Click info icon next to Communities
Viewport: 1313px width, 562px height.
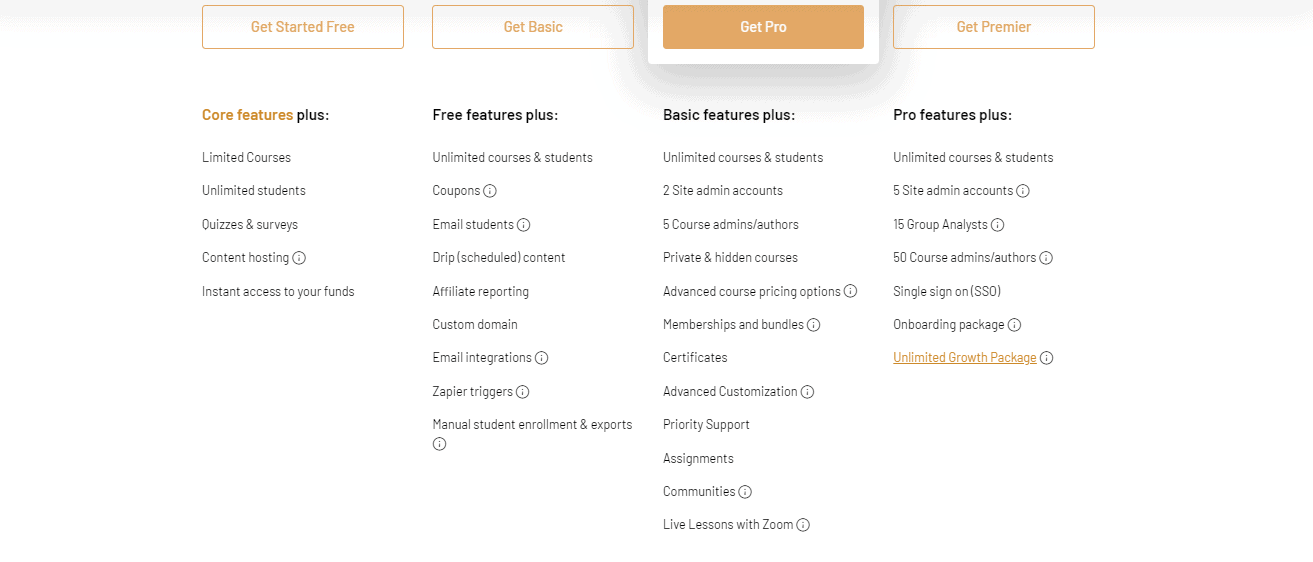744,492
